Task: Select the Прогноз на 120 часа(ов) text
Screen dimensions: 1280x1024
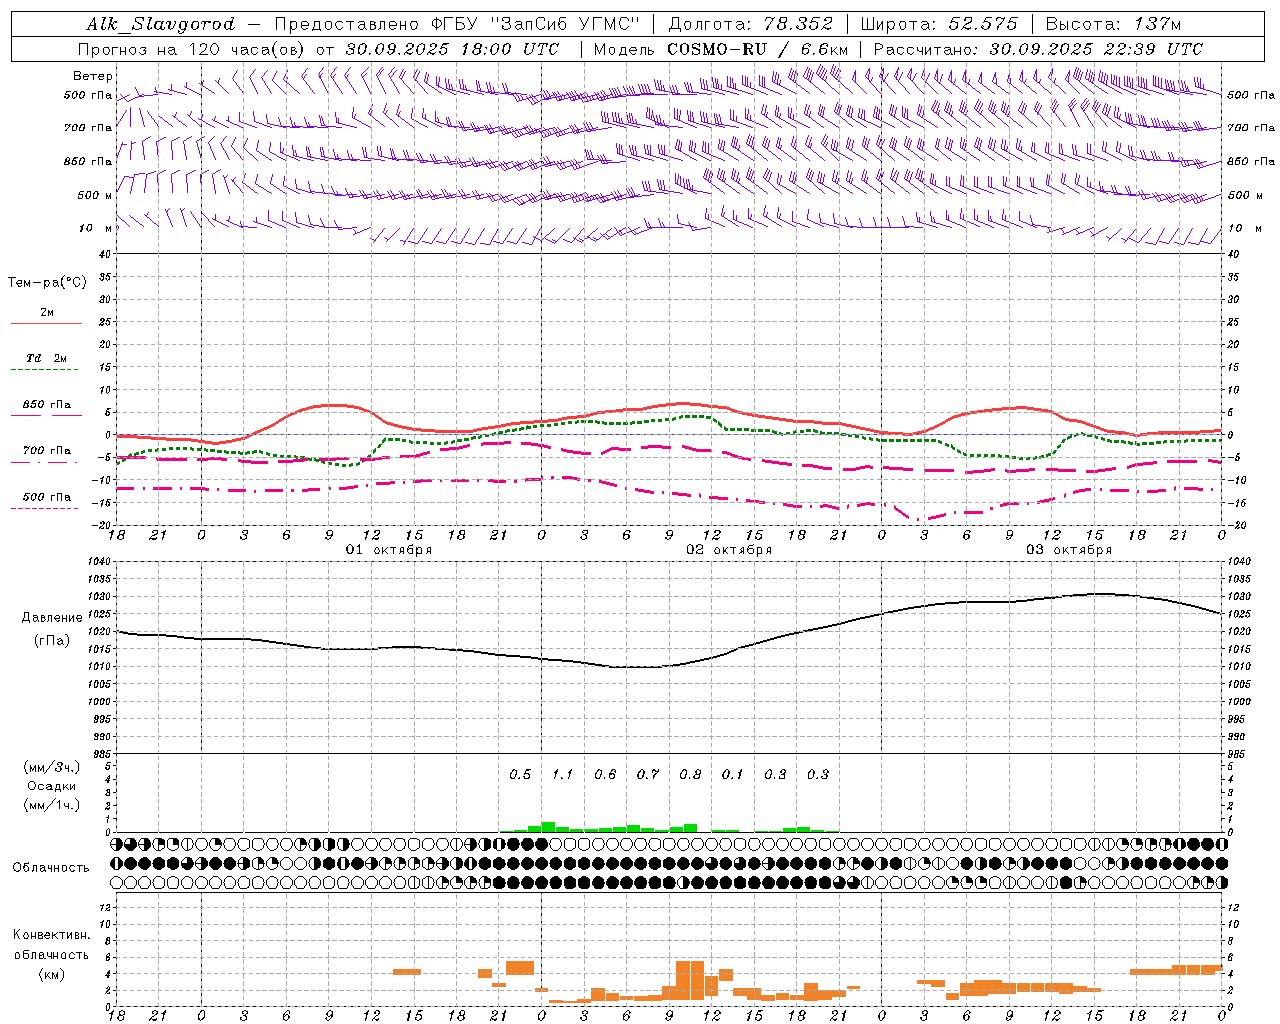Action: (194, 49)
